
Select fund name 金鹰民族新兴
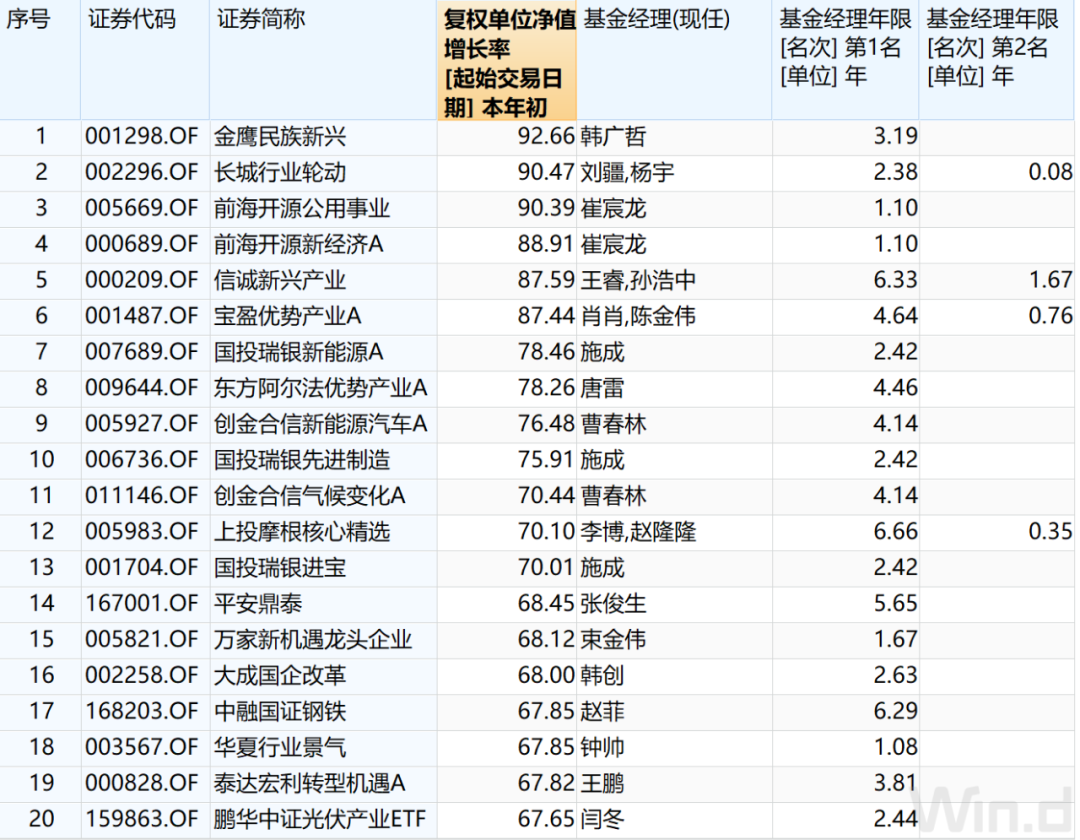280,136
